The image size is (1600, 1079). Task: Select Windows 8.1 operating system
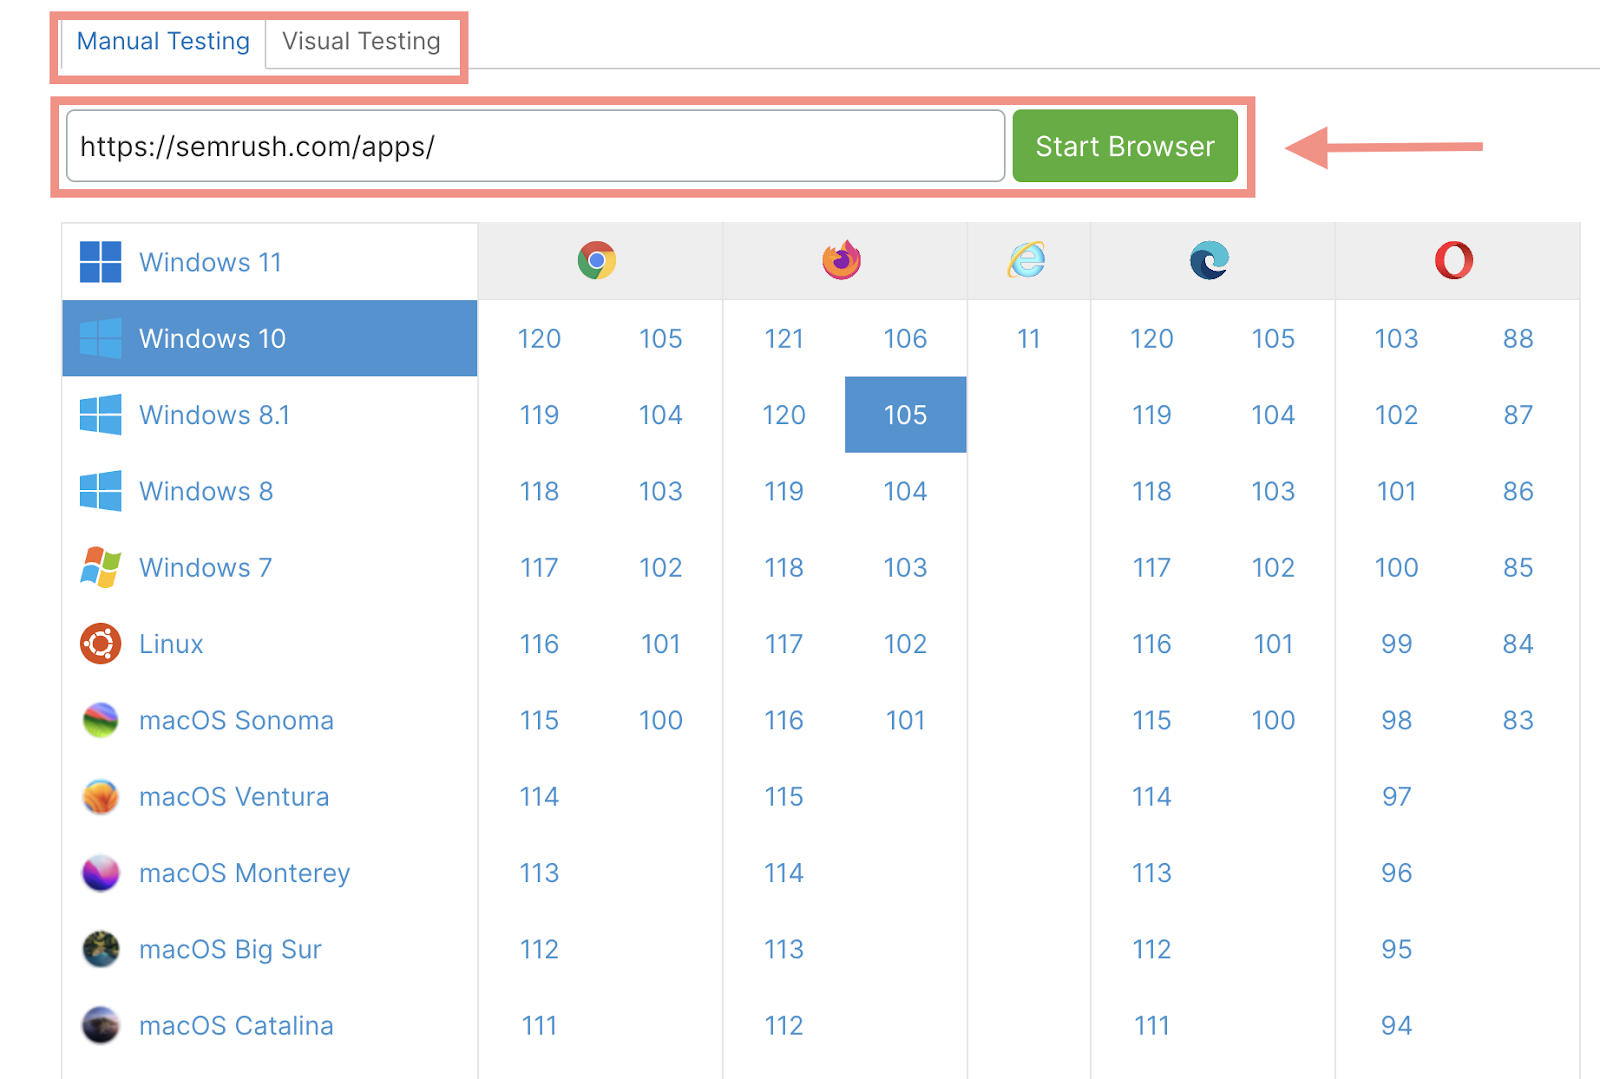(214, 415)
